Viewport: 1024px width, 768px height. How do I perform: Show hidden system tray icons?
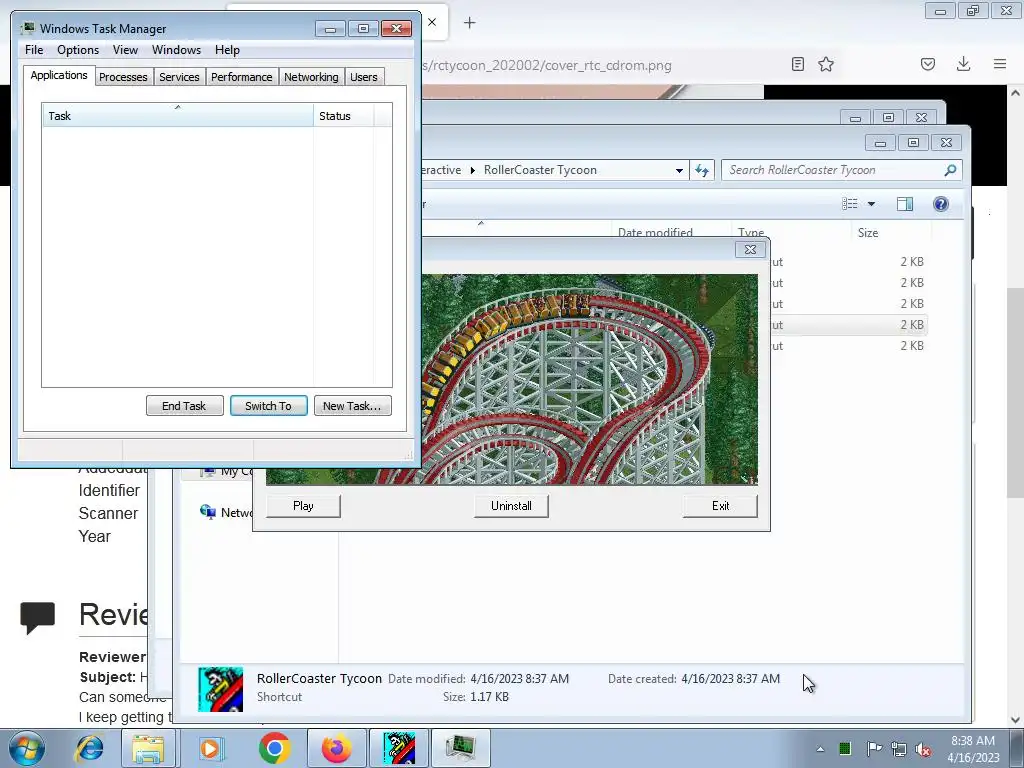(x=820, y=749)
